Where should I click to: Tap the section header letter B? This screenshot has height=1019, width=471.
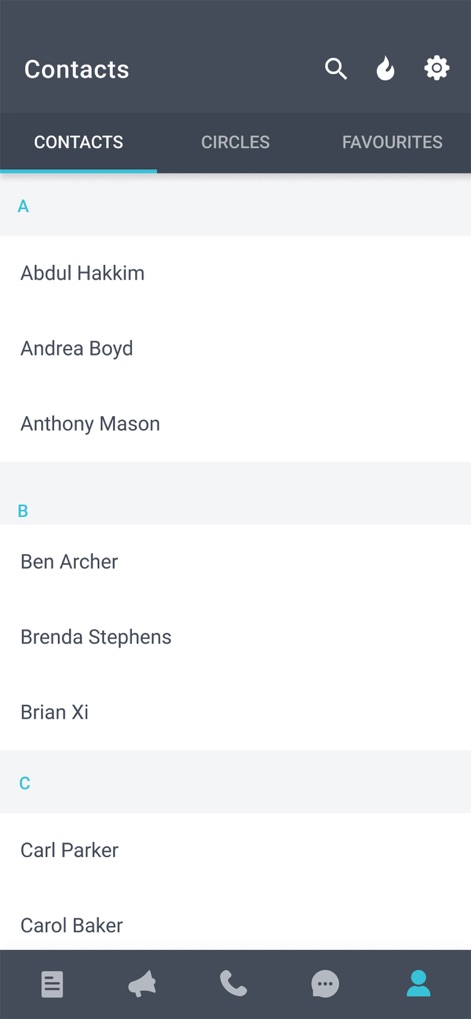coord(23,511)
